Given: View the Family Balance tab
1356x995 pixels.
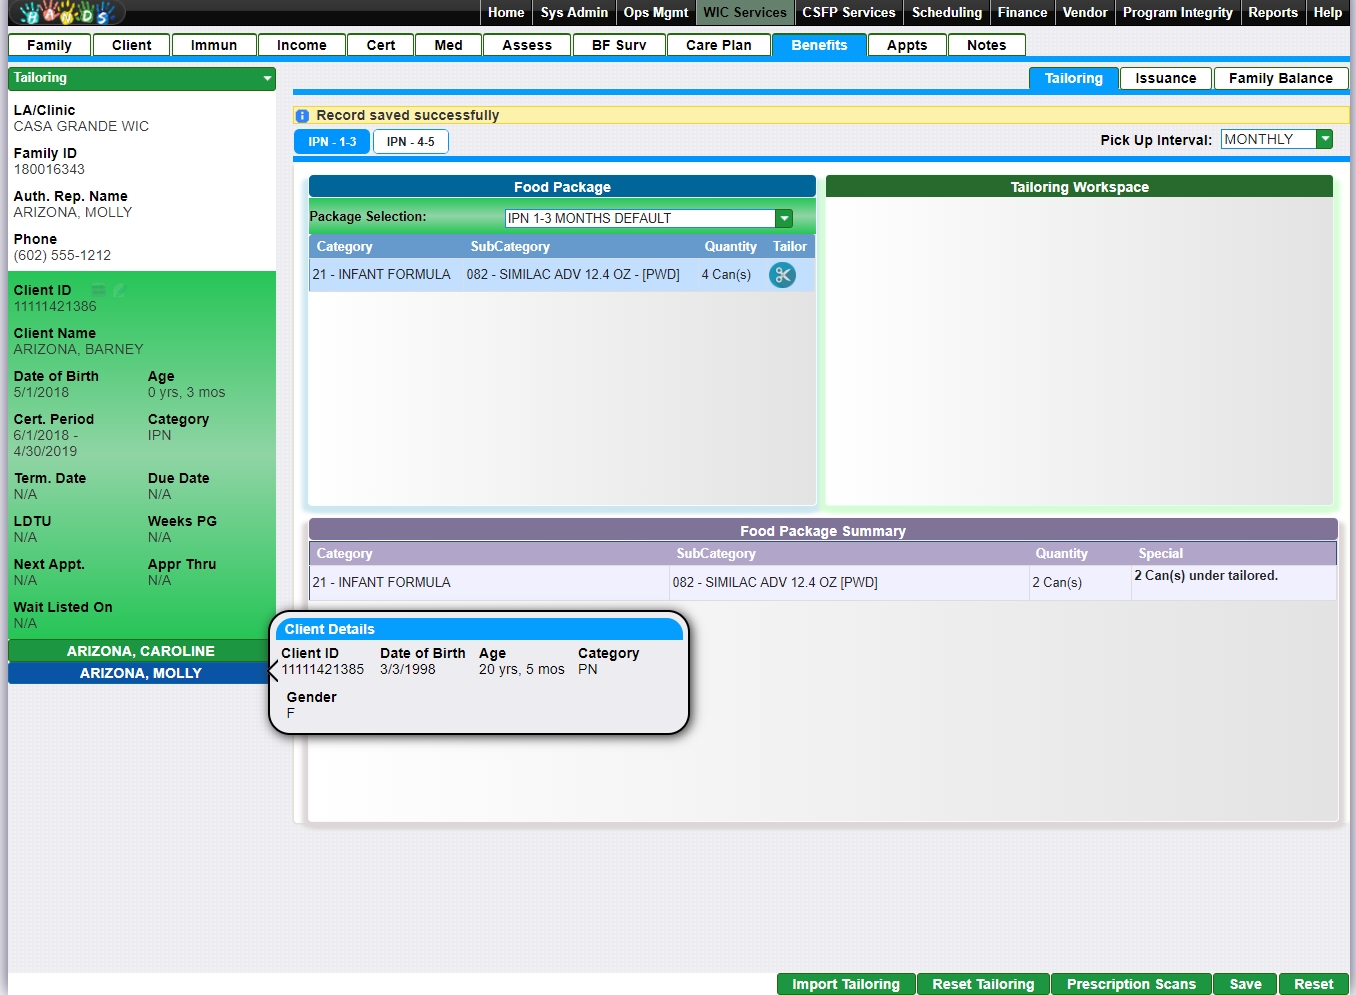Looking at the screenshot, I should 1280,78.
